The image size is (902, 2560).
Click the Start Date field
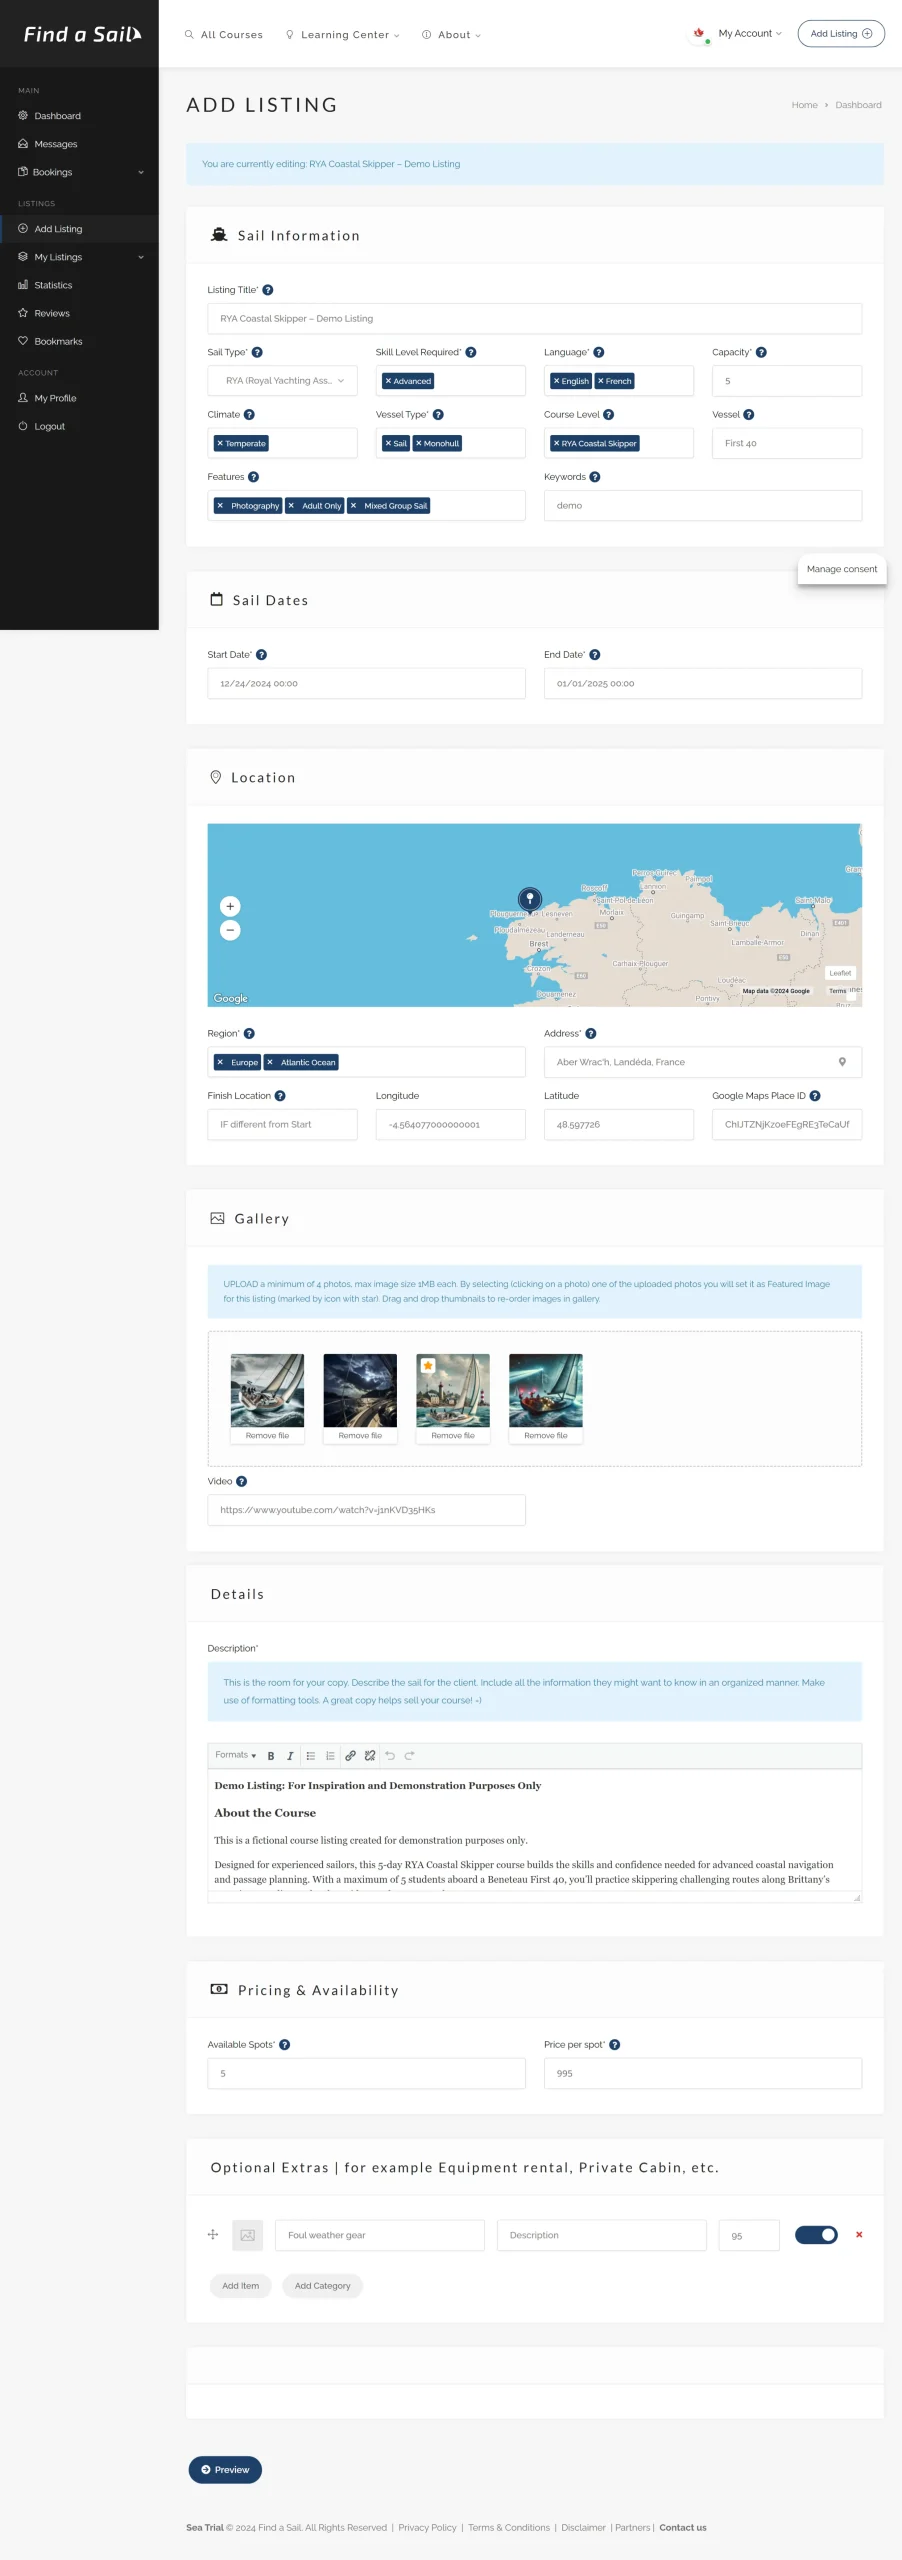point(366,684)
